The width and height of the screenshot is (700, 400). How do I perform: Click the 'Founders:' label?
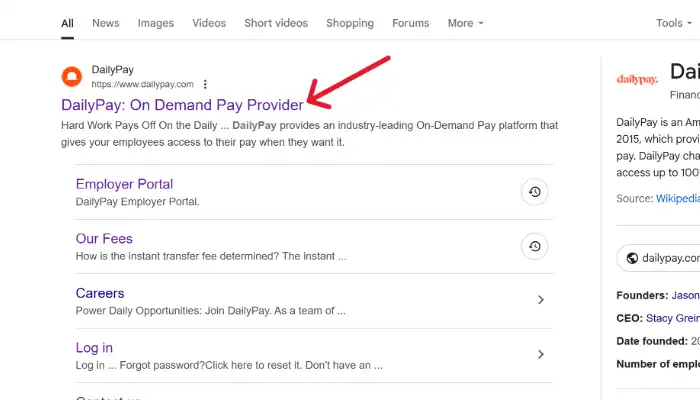(x=642, y=296)
